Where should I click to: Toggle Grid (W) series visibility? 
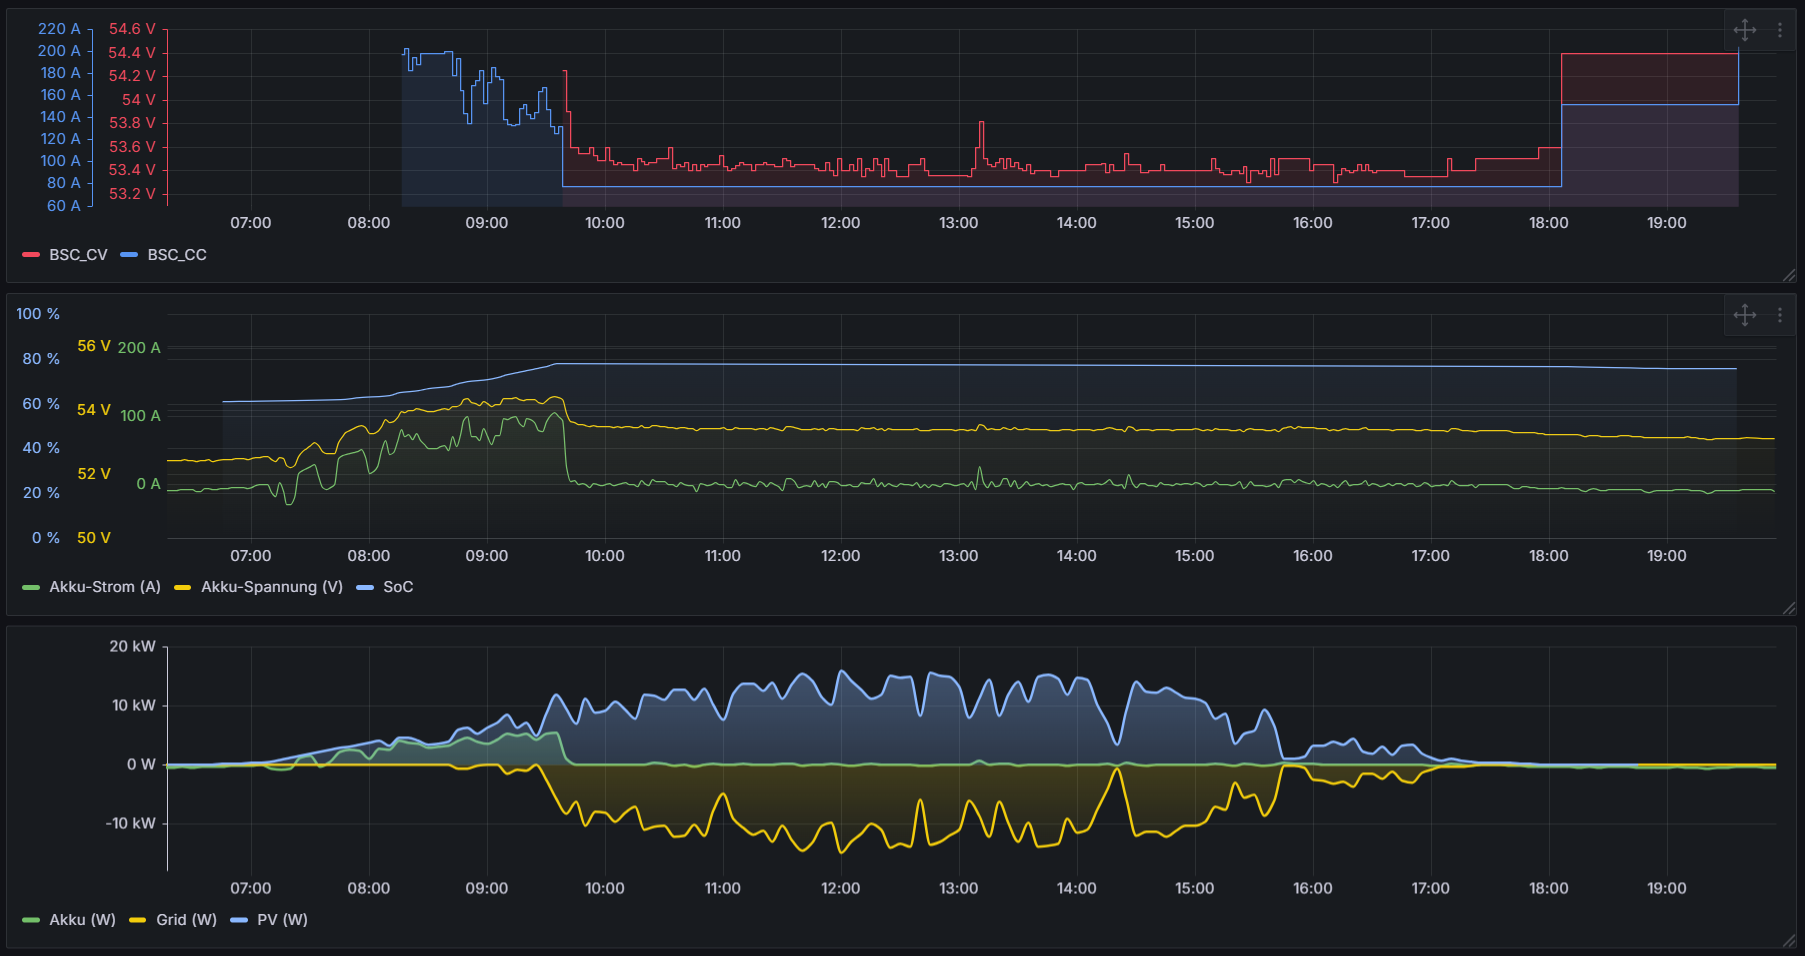coord(187,919)
